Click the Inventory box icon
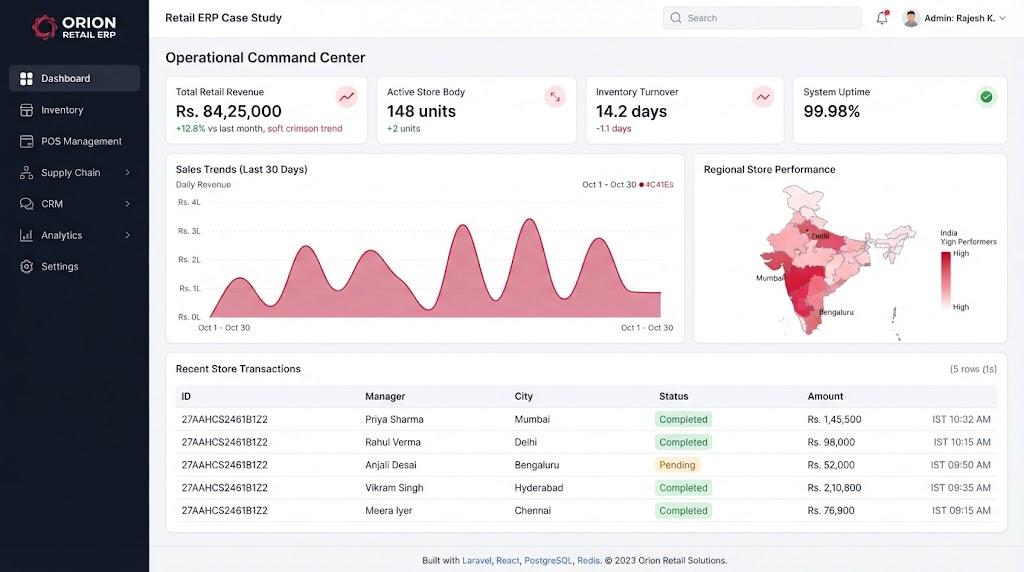The width and height of the screenshot is (1024, 572). pos(26,110)
